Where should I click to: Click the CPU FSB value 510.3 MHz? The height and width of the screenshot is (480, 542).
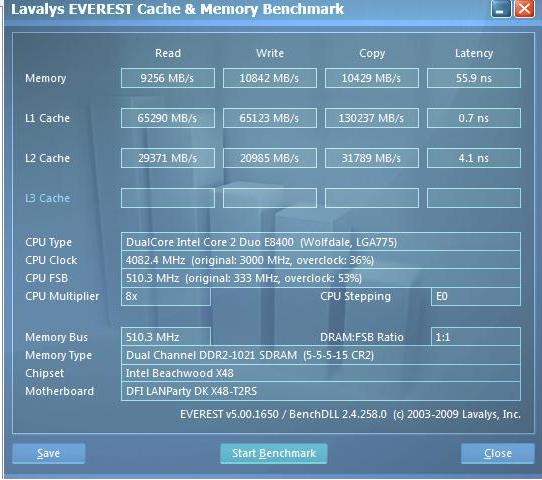[x=321, y=278]
